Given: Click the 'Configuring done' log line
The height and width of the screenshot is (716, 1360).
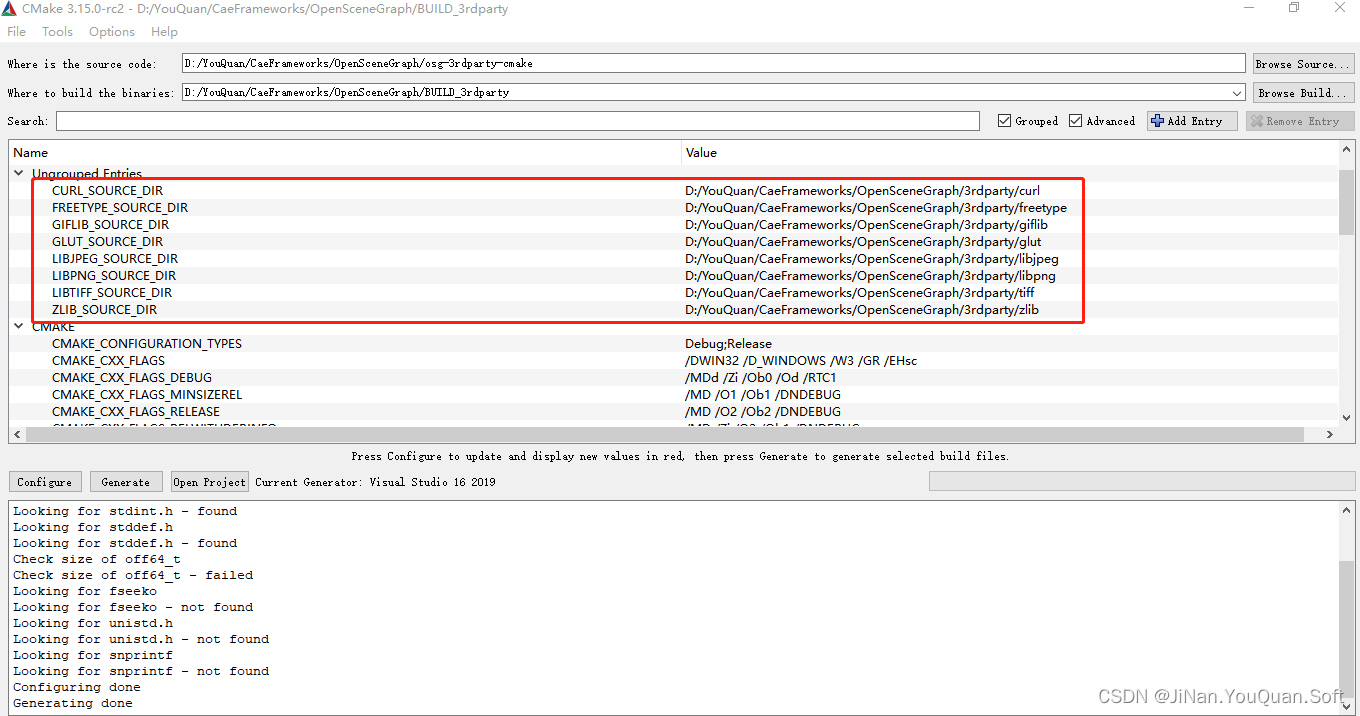Looking at the screenshot, I should pos(77,687).
